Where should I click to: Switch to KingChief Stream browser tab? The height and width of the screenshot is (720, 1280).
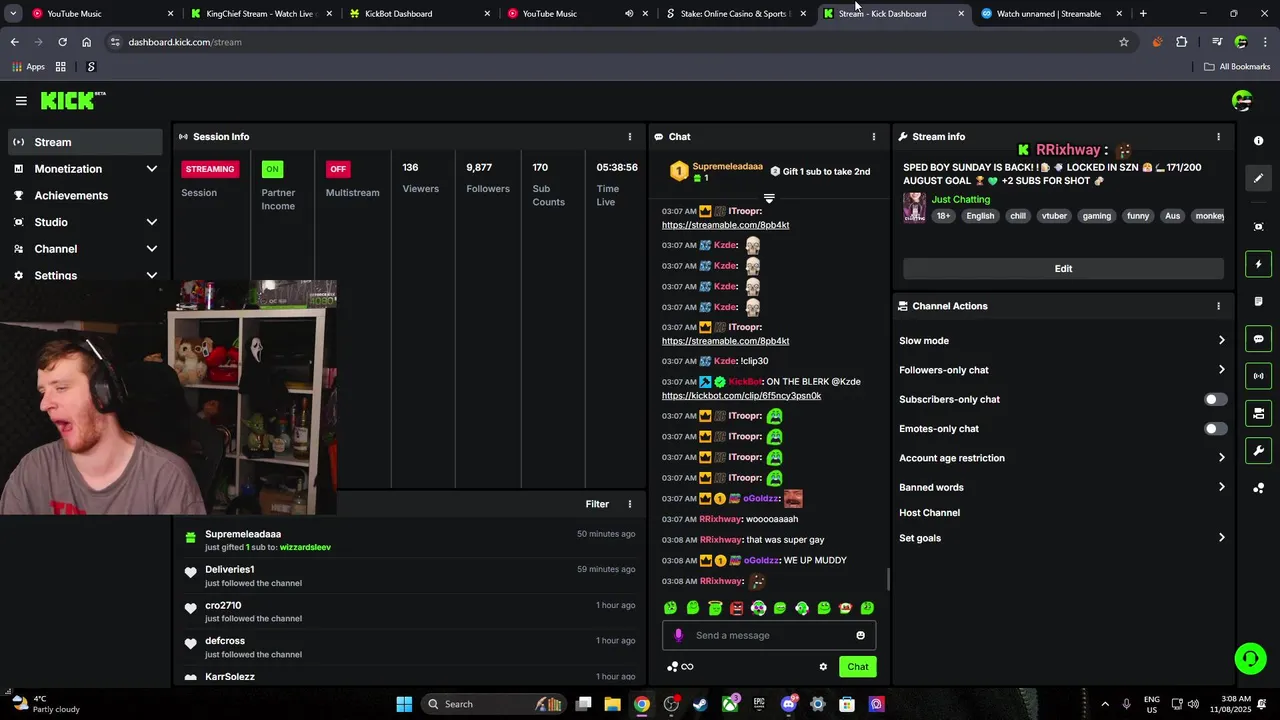point(260,14)
